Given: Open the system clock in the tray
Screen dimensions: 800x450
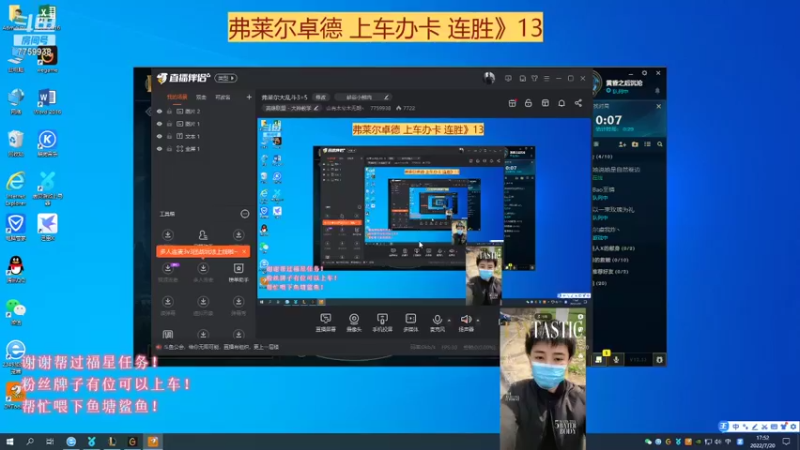Looking at the screenshot, I should [x=763, y=441].
